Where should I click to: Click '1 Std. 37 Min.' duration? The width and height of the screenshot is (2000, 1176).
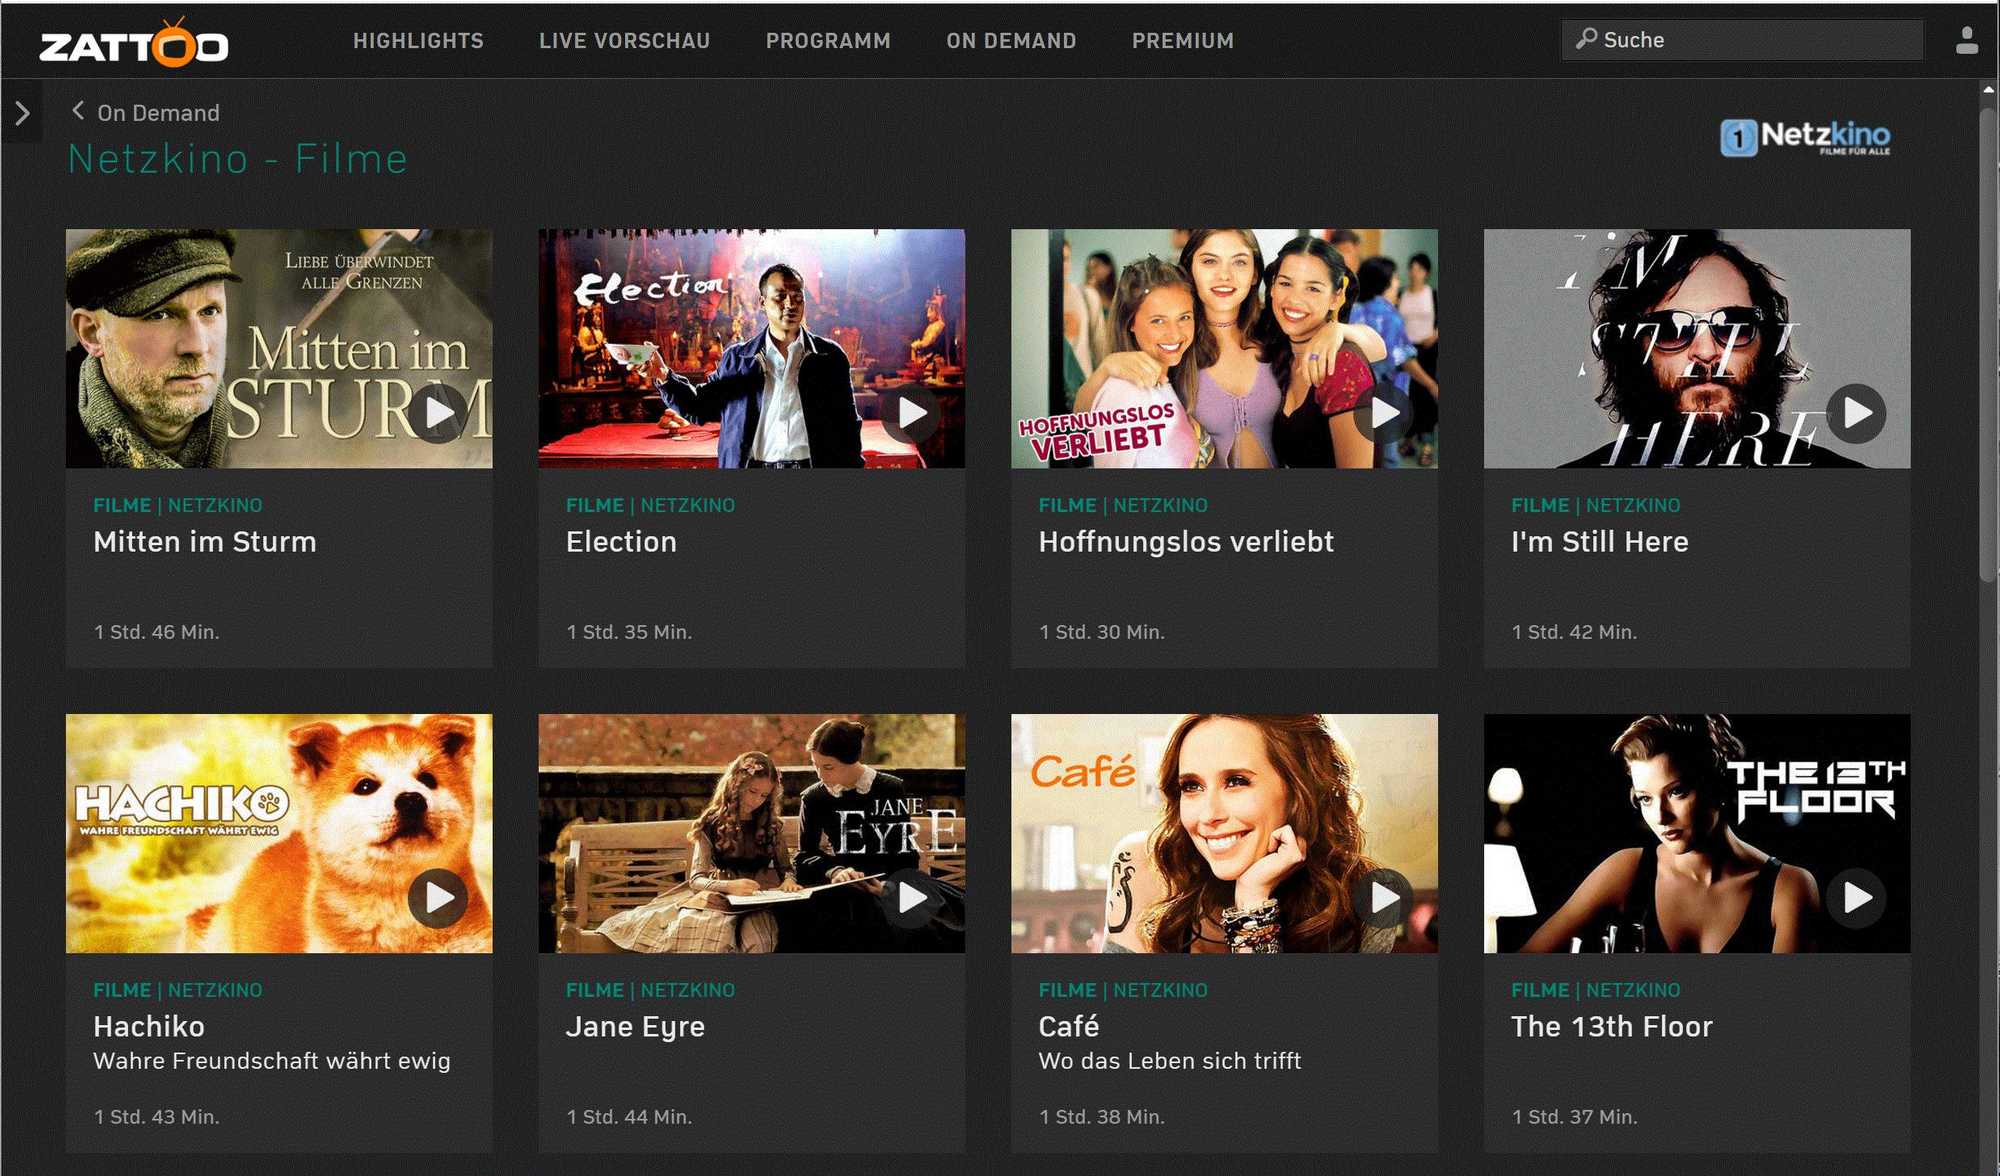1574,1117
